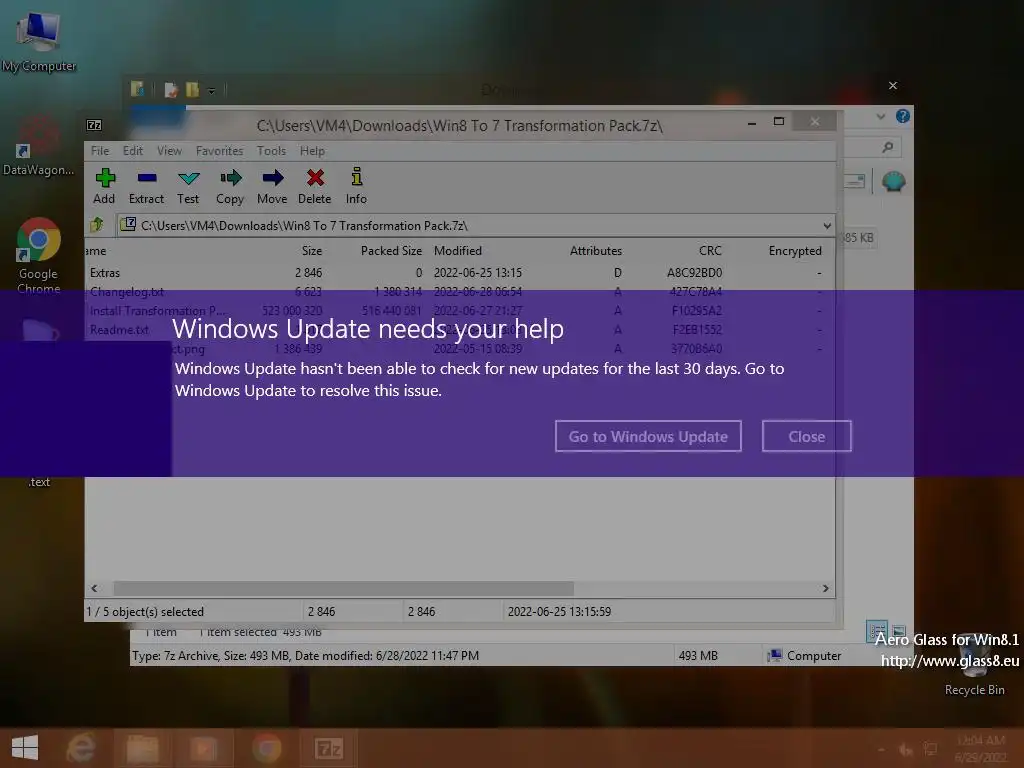1024x768 pixels.
Task: Click the horizontal scrollbar thumb in 7-Zip
Action: tap(344, 588)
